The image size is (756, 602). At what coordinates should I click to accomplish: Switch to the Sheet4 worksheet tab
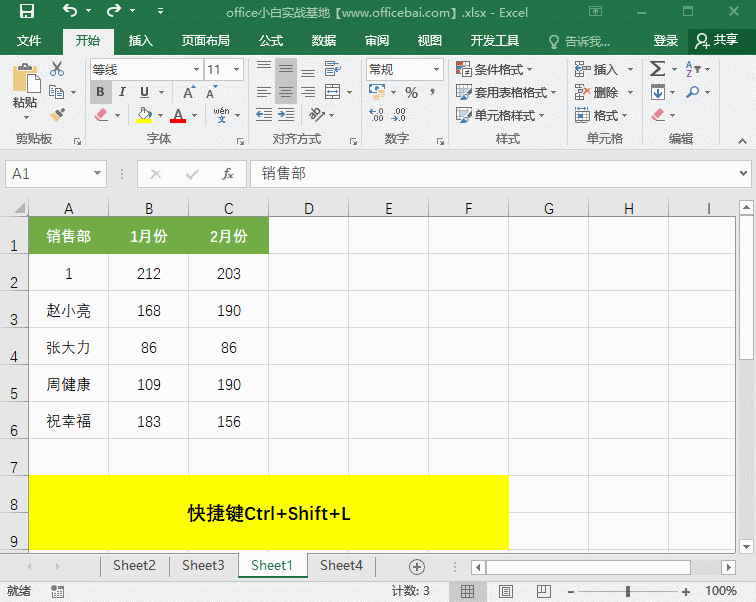[x=341, y=565]
